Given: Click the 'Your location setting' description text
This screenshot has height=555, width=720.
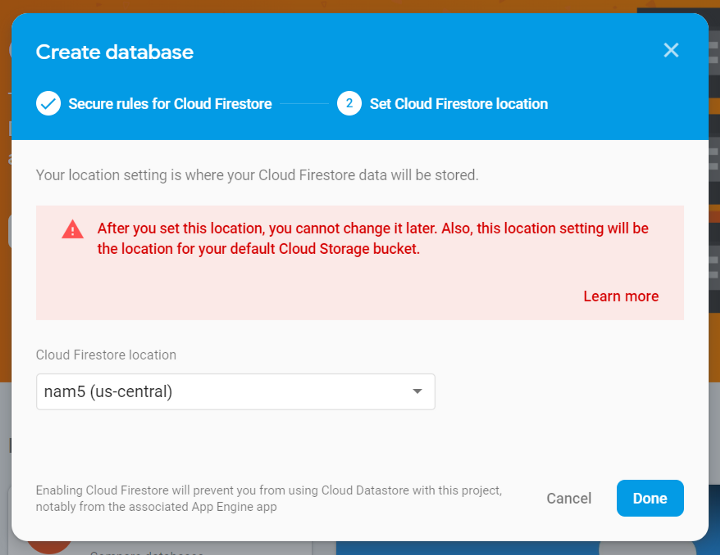Looking at the screenshot, I should point(257,175).
